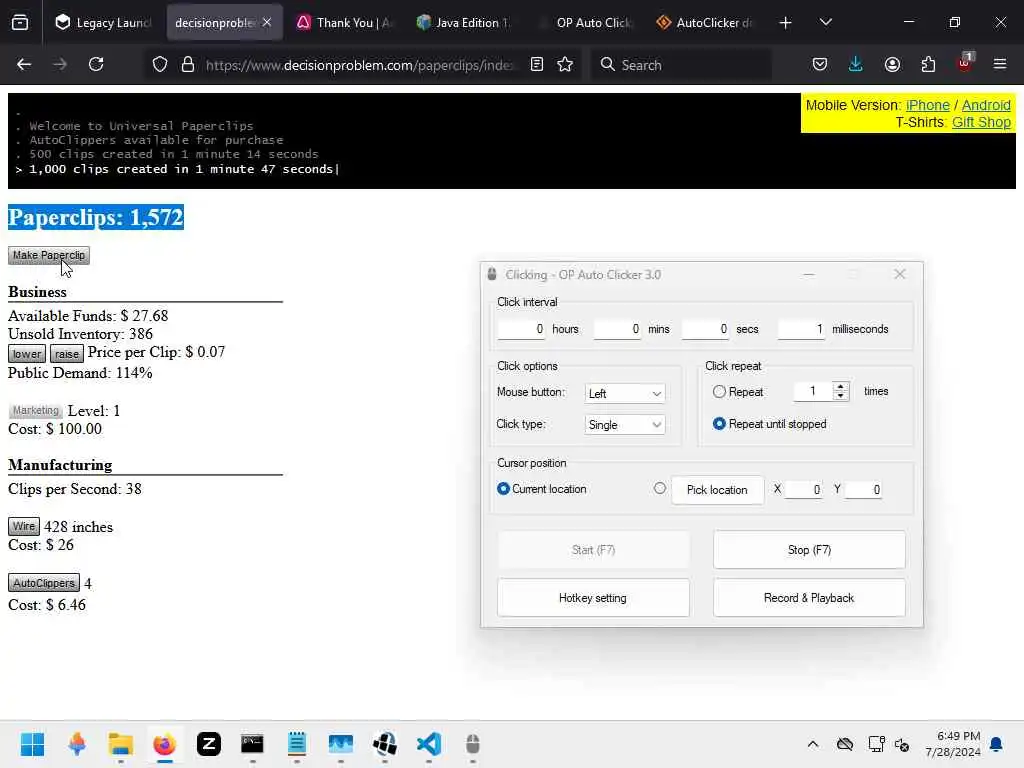1024x768 pixels.
Task: Click the Marketing button
Action: [x=35, y=411]
